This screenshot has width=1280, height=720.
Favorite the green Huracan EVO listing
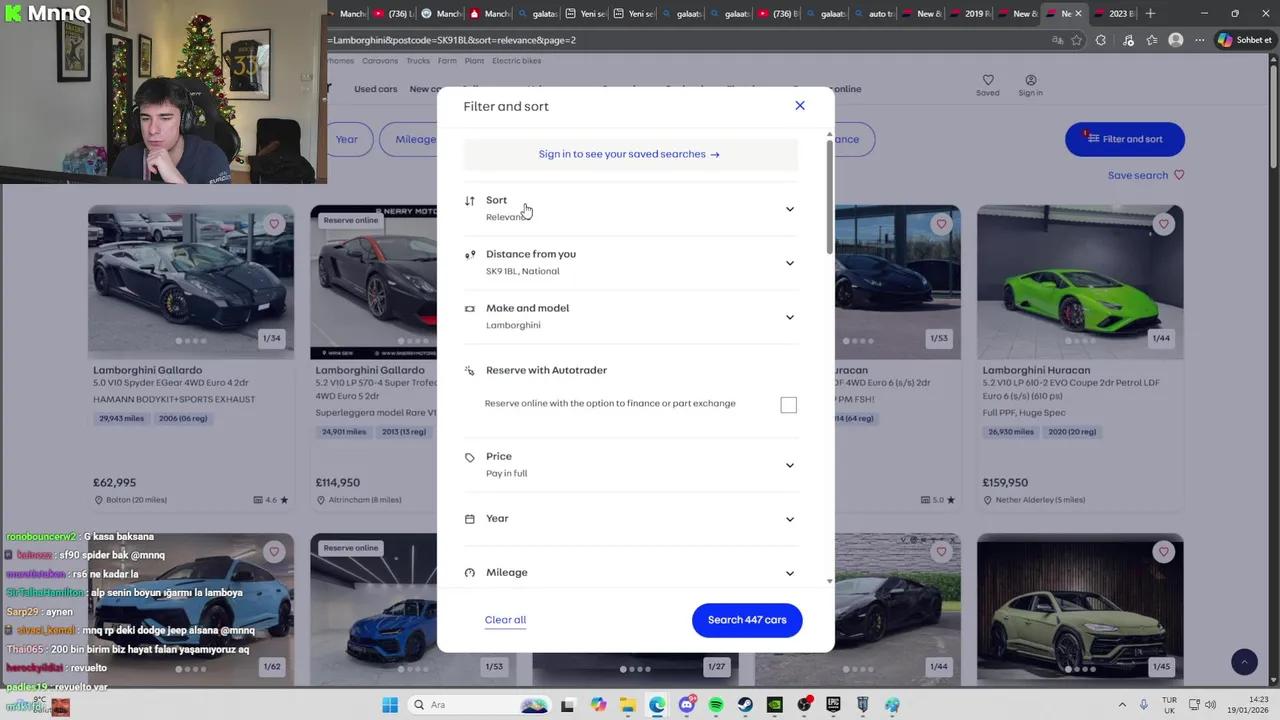click(x=1163, y=224)
